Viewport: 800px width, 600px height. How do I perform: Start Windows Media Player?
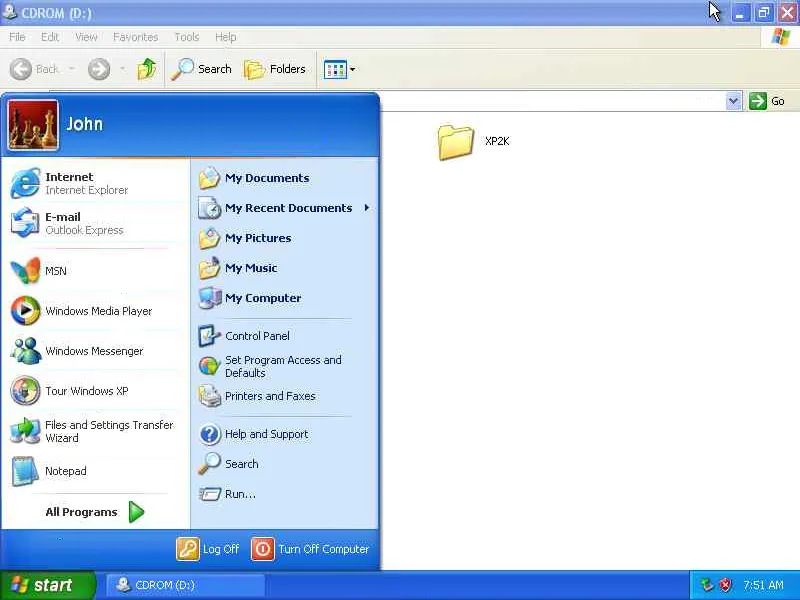(x=96, y=311)
